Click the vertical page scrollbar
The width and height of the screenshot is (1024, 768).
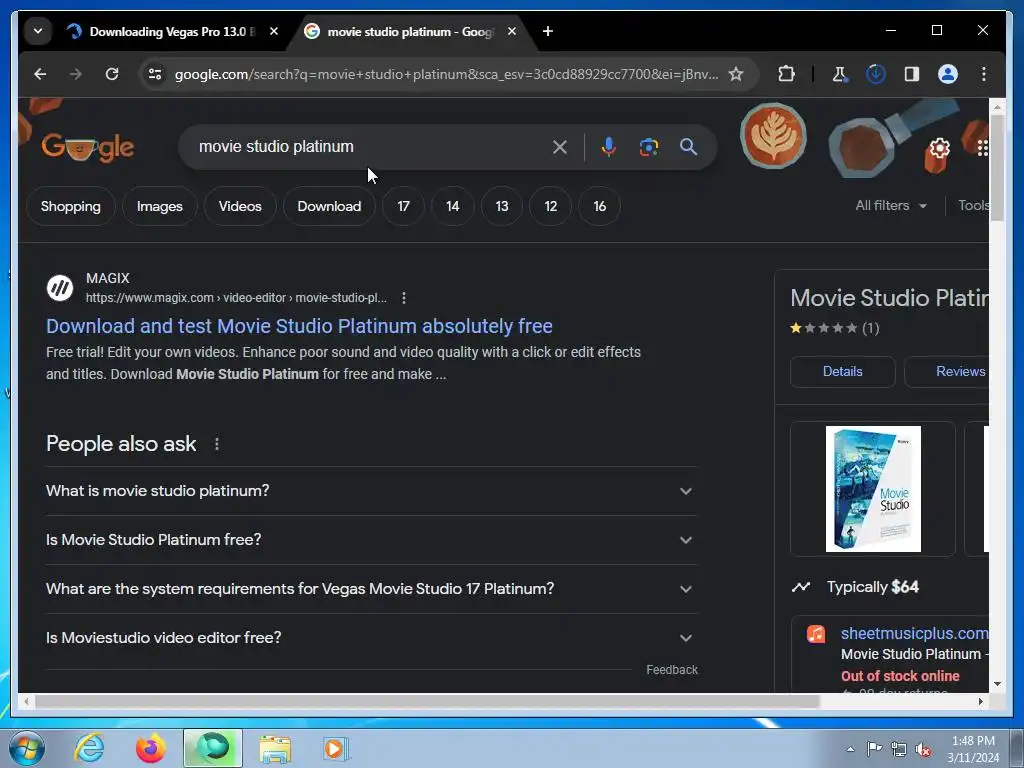[x=997, y=168]
